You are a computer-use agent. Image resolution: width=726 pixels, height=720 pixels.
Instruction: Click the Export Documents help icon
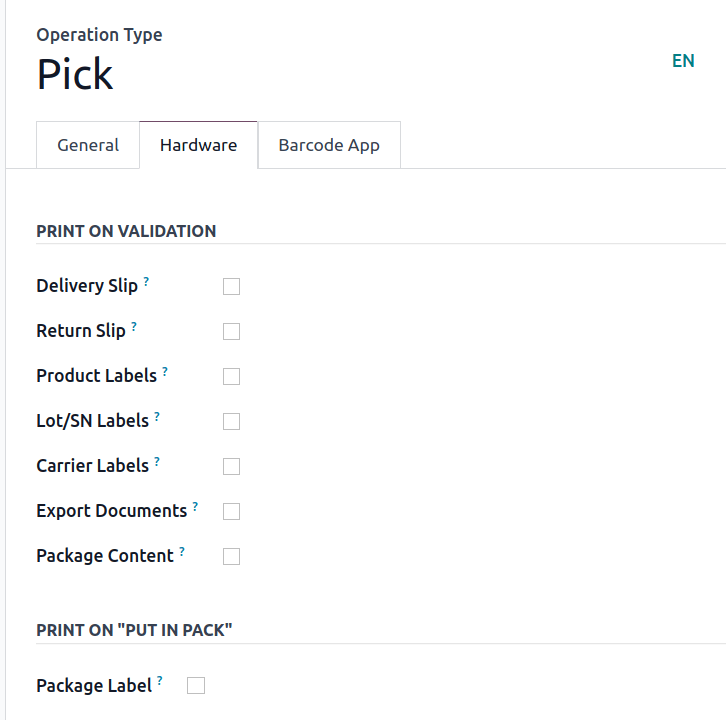(x=195, y=507)
